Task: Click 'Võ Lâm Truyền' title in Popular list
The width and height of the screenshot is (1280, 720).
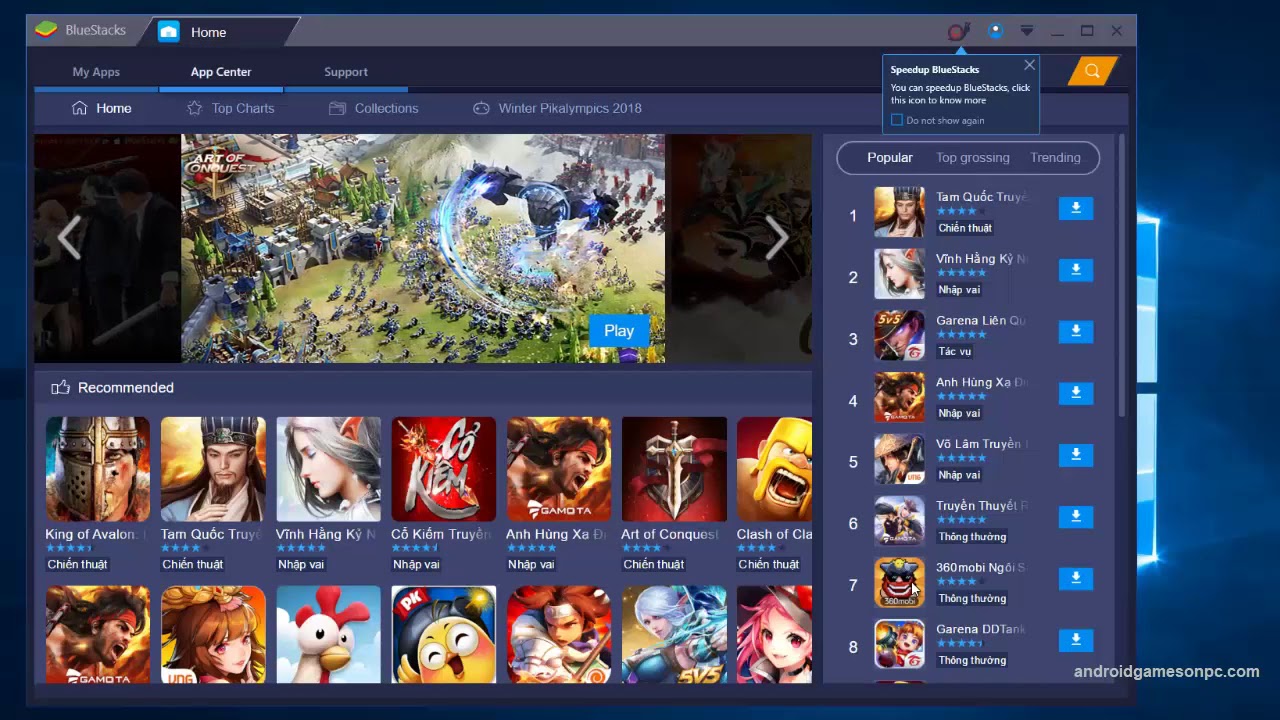Action: (x=981, y=444)
